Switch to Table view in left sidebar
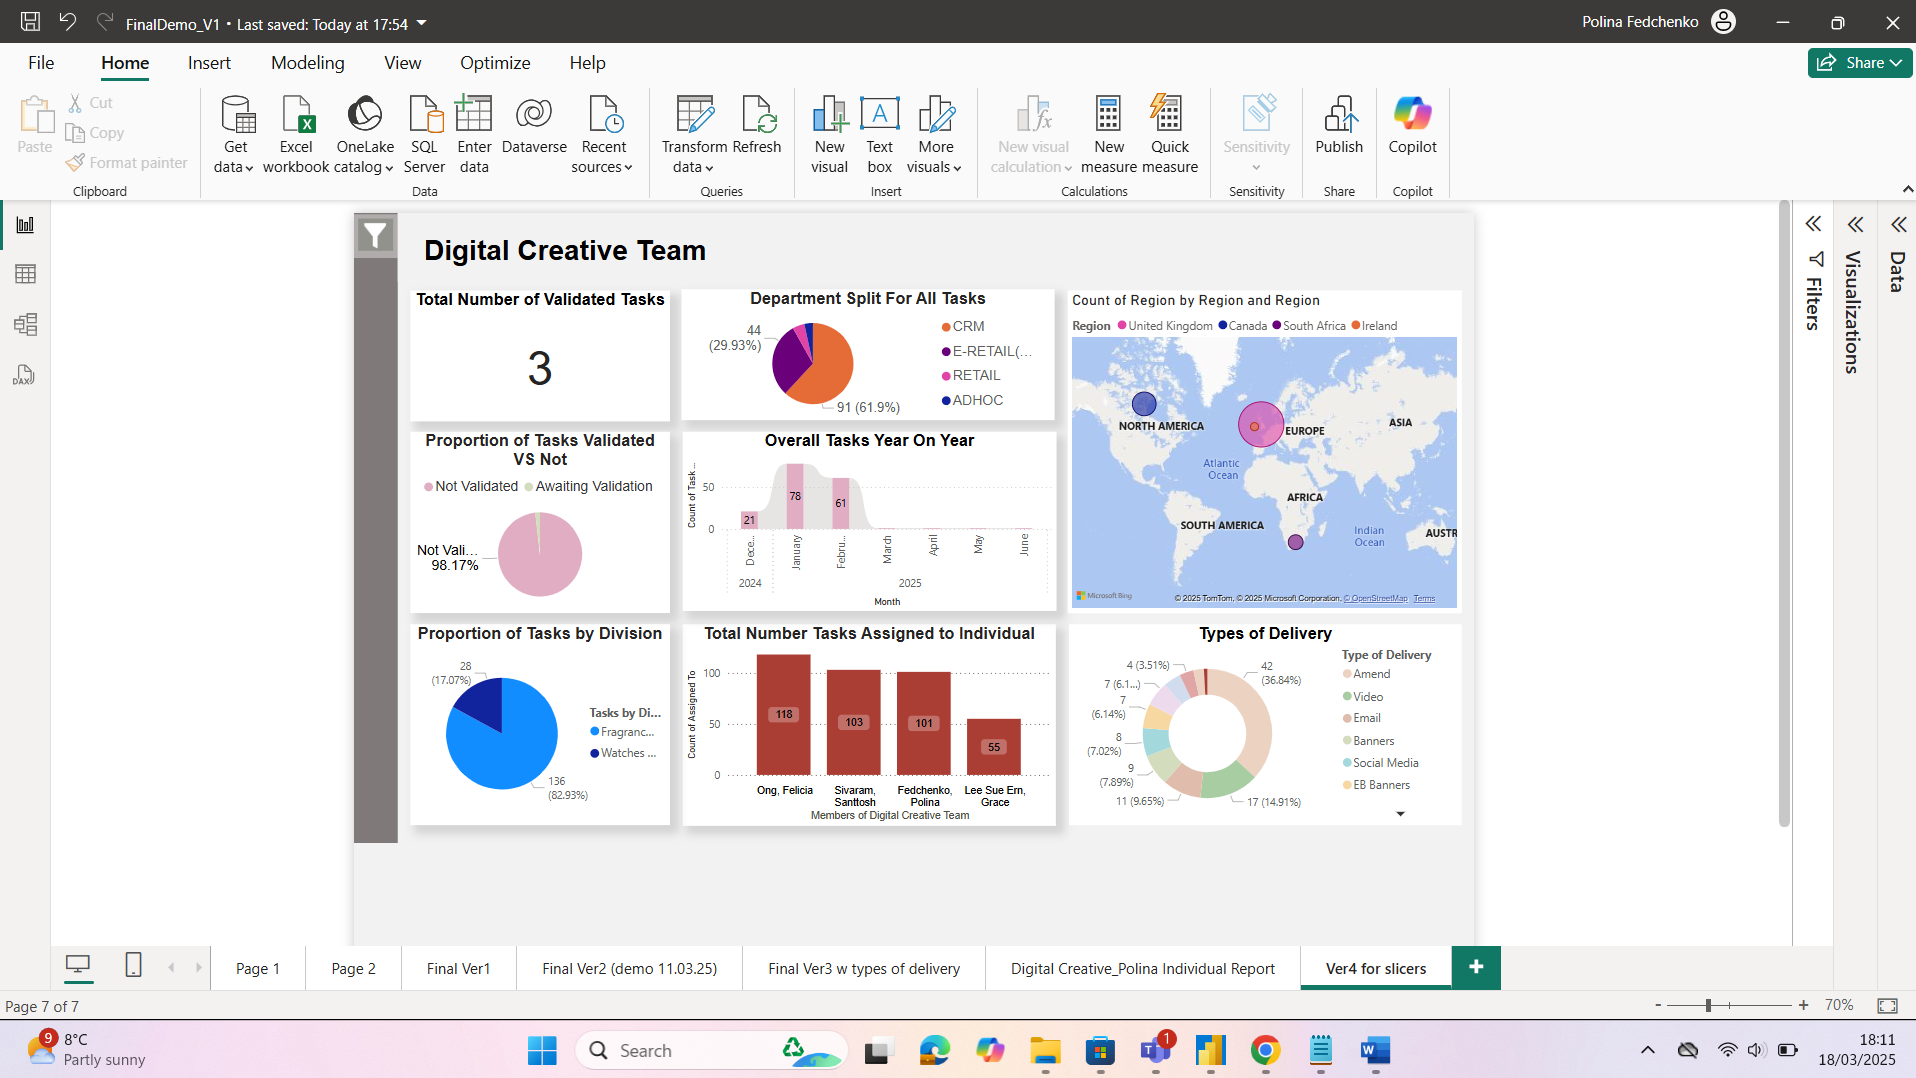 click(24, 274)
